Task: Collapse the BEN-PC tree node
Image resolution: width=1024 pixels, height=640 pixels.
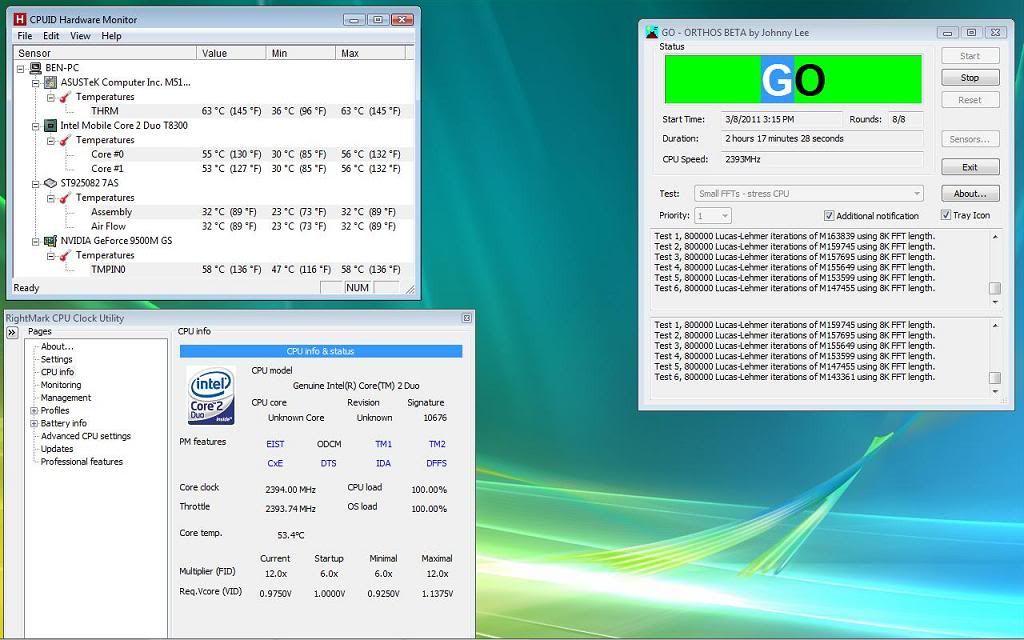Action: click(20, 68)
